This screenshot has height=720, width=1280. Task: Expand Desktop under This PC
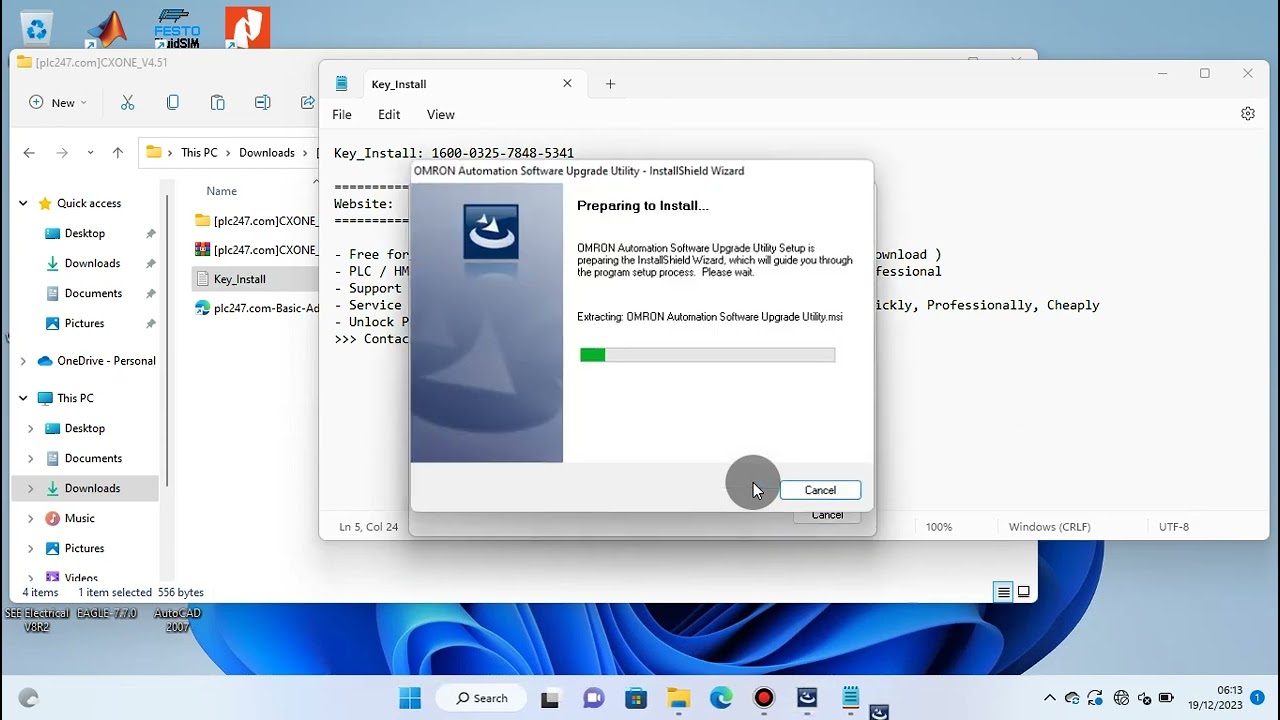(x=30, y=428)
